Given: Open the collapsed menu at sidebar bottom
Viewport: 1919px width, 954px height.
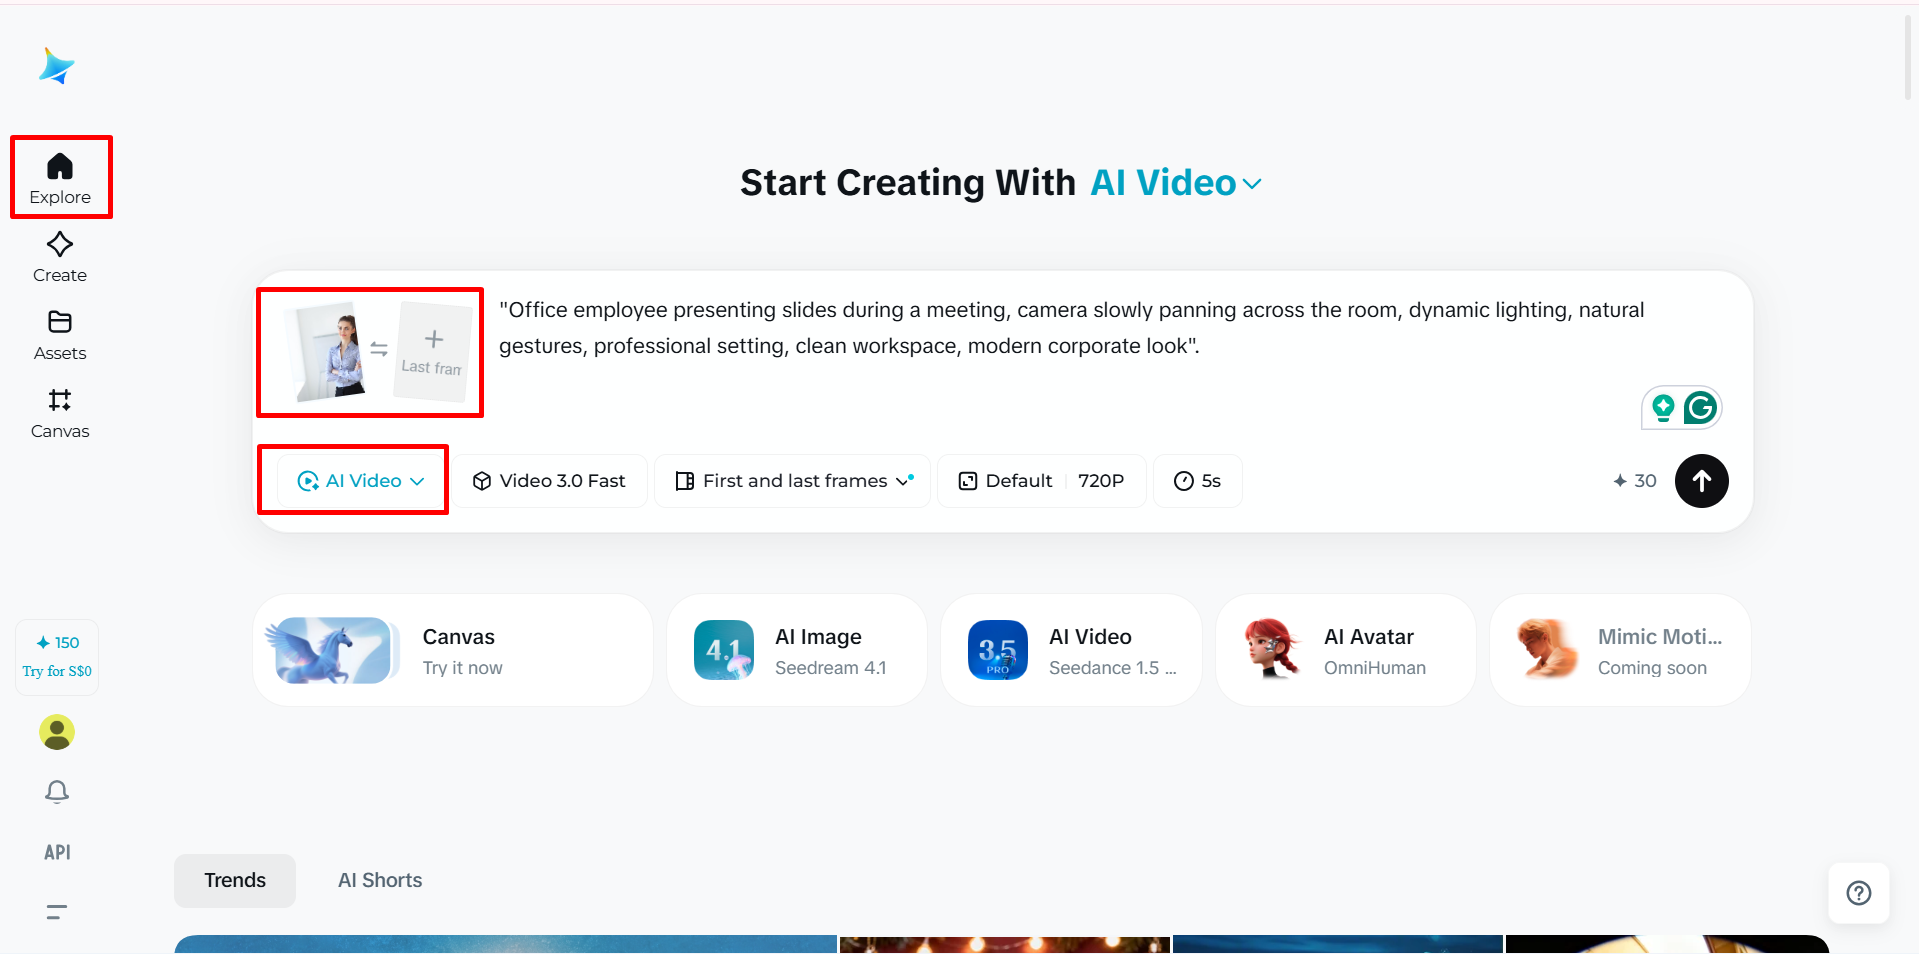Looking at the screenshot, I should pyautogui.click(x=56, y=912).
